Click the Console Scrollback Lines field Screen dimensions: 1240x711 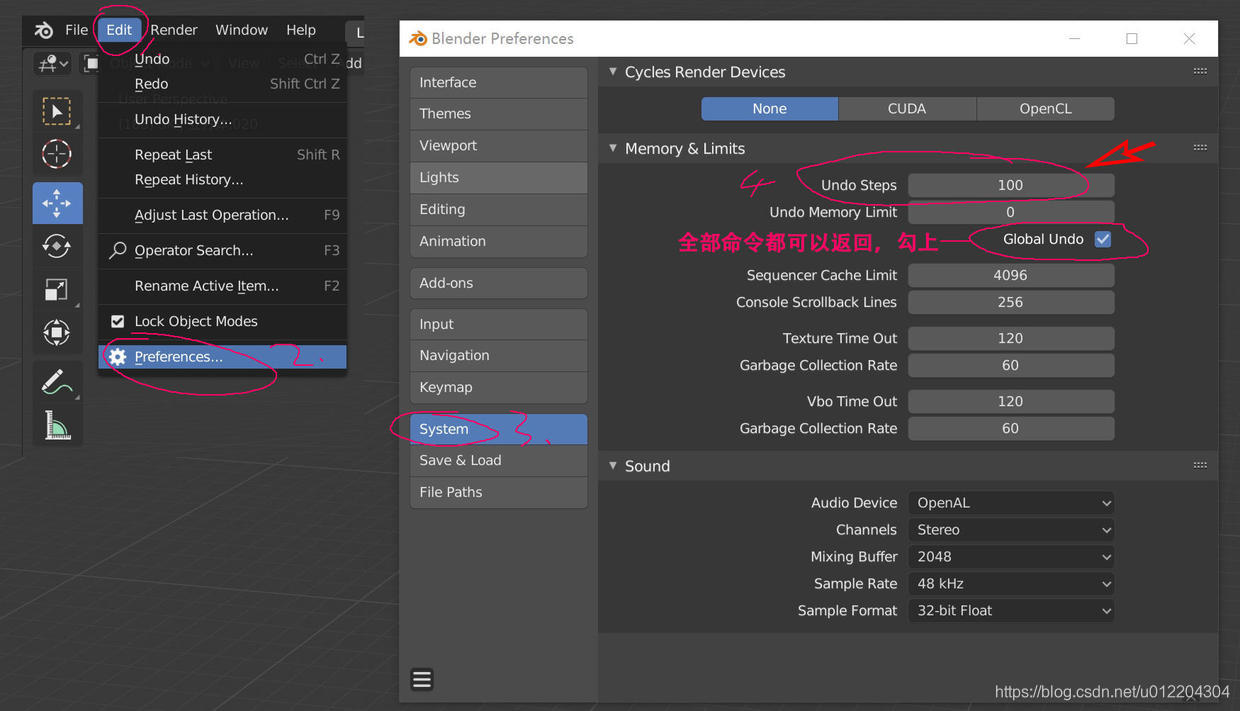click(1011, 302)
